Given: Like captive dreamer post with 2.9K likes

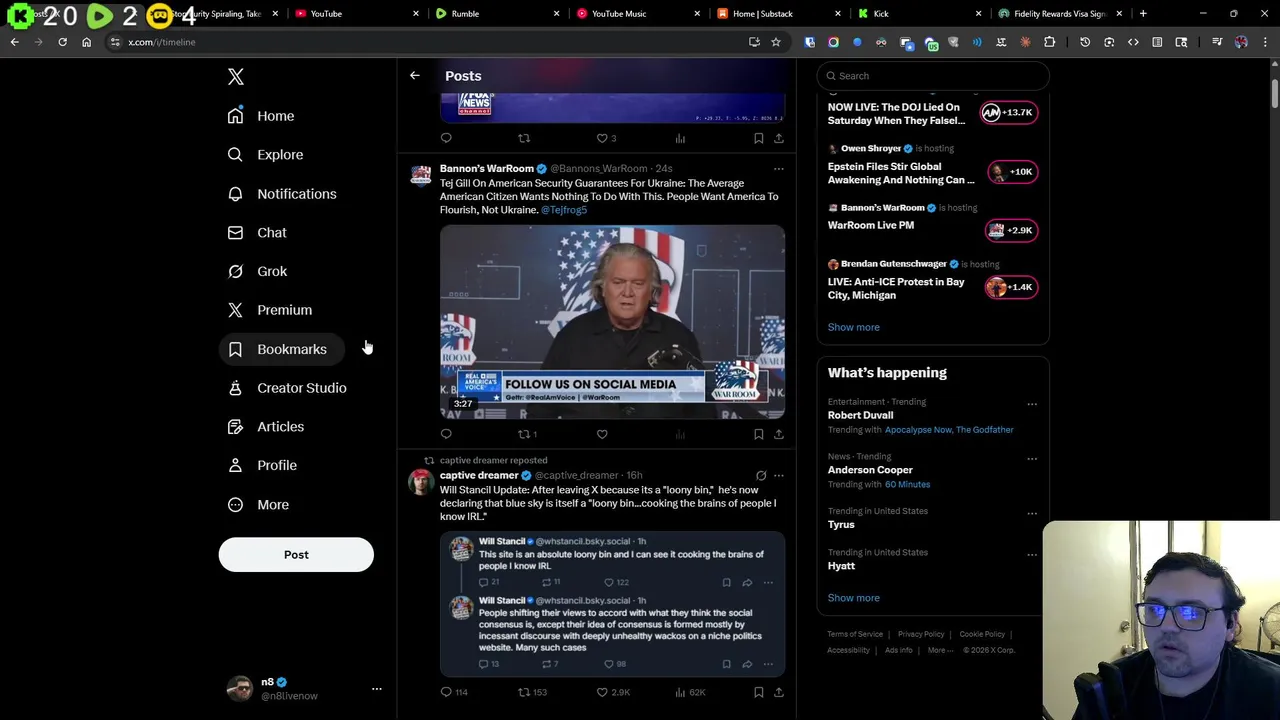Looking at the screenshot, I should click(x=613, y=692).
